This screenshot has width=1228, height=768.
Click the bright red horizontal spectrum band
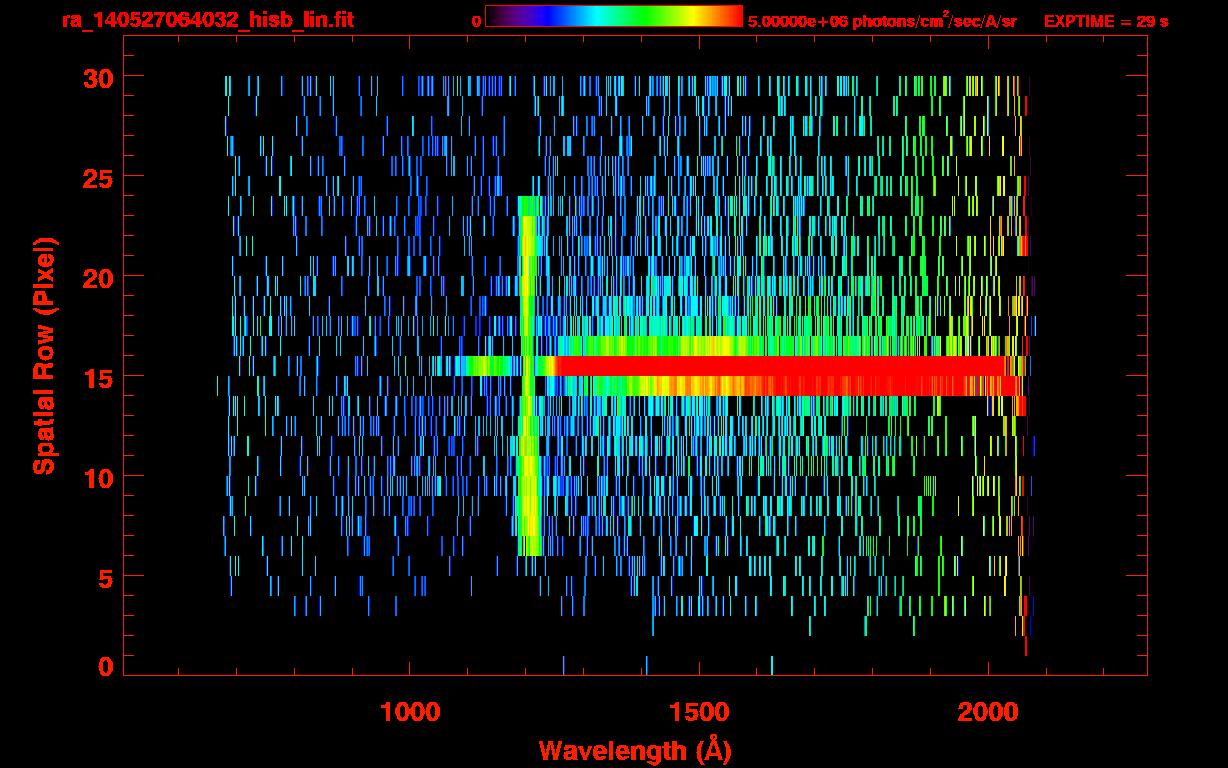tap(785, 376)
